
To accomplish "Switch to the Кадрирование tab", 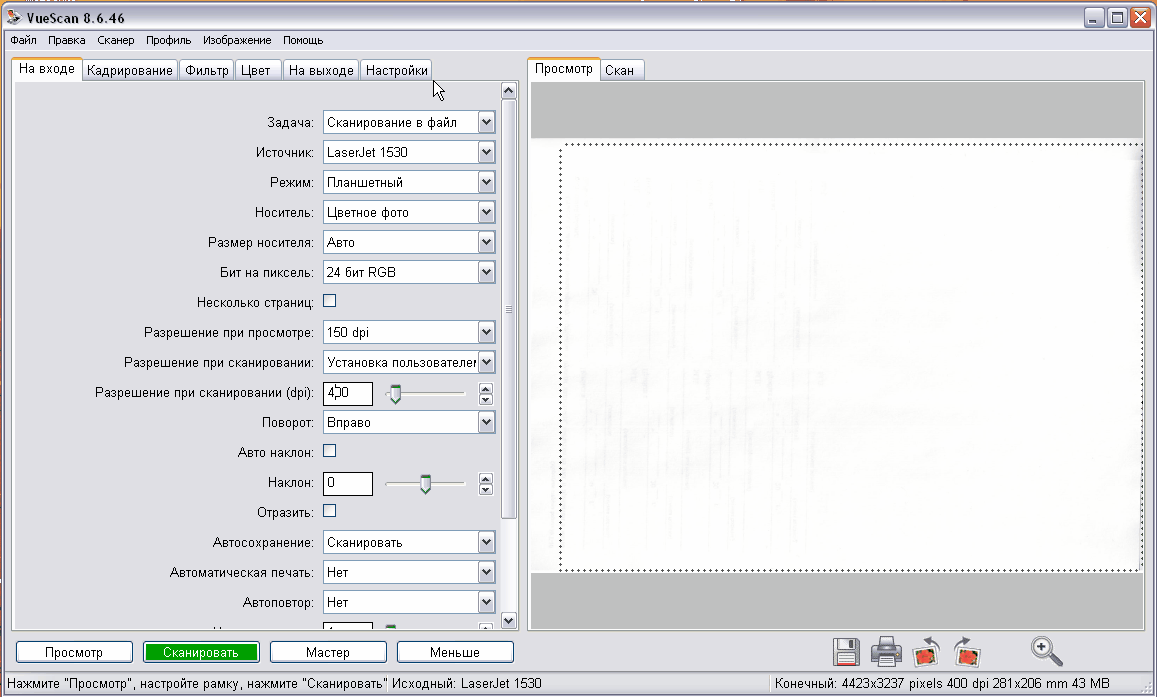I will (129, 70).
